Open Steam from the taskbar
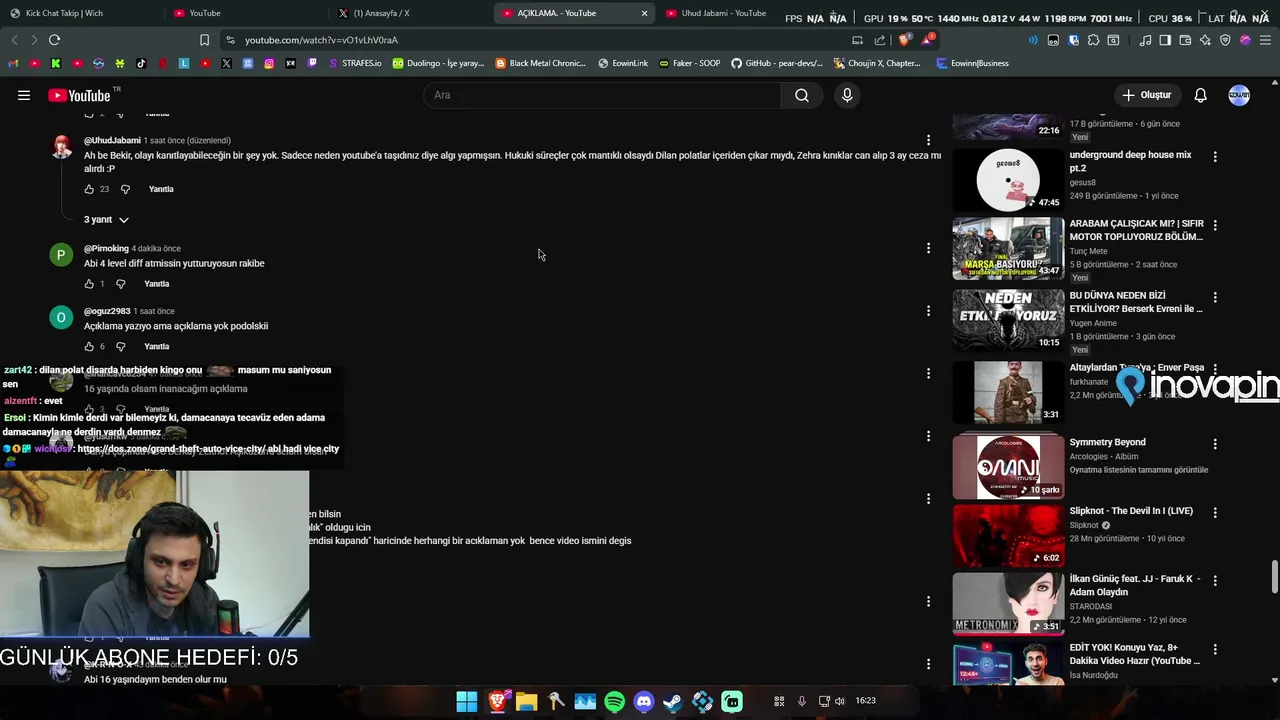The width and height of the screenshot is (1280, 720). (673, 702)
